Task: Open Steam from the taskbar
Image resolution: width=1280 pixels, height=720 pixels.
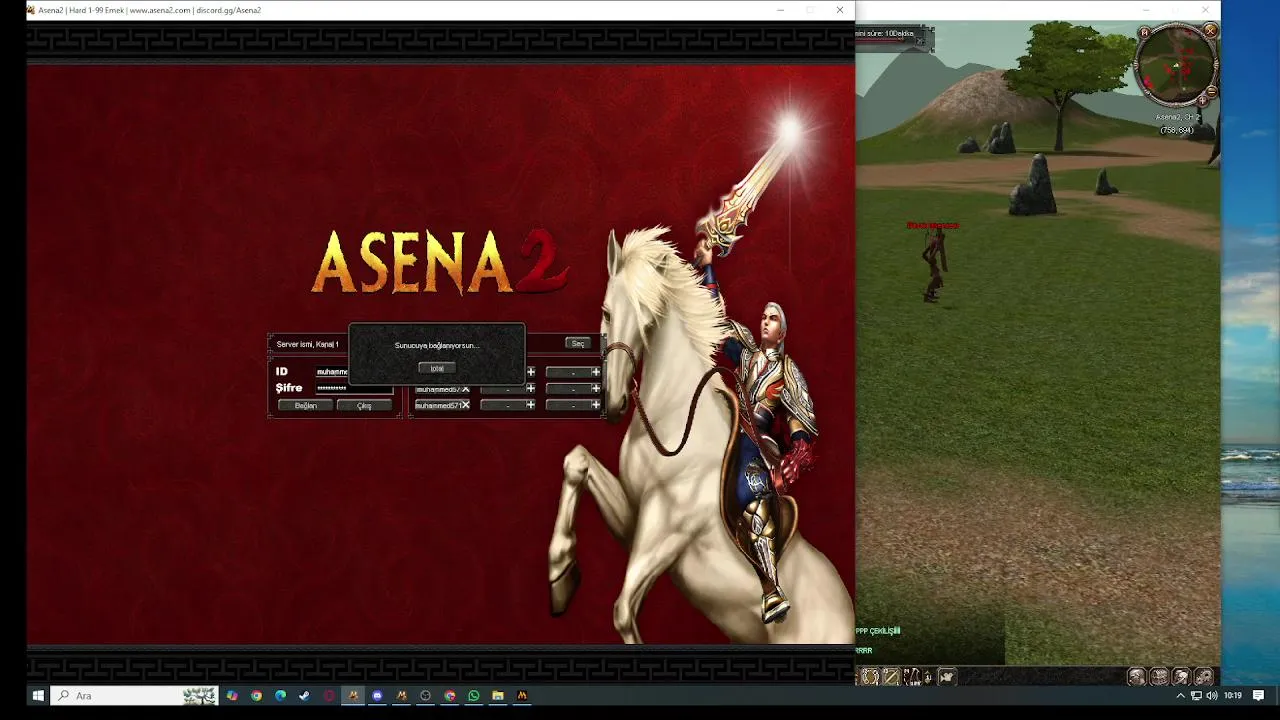Action: pos(304,695)
